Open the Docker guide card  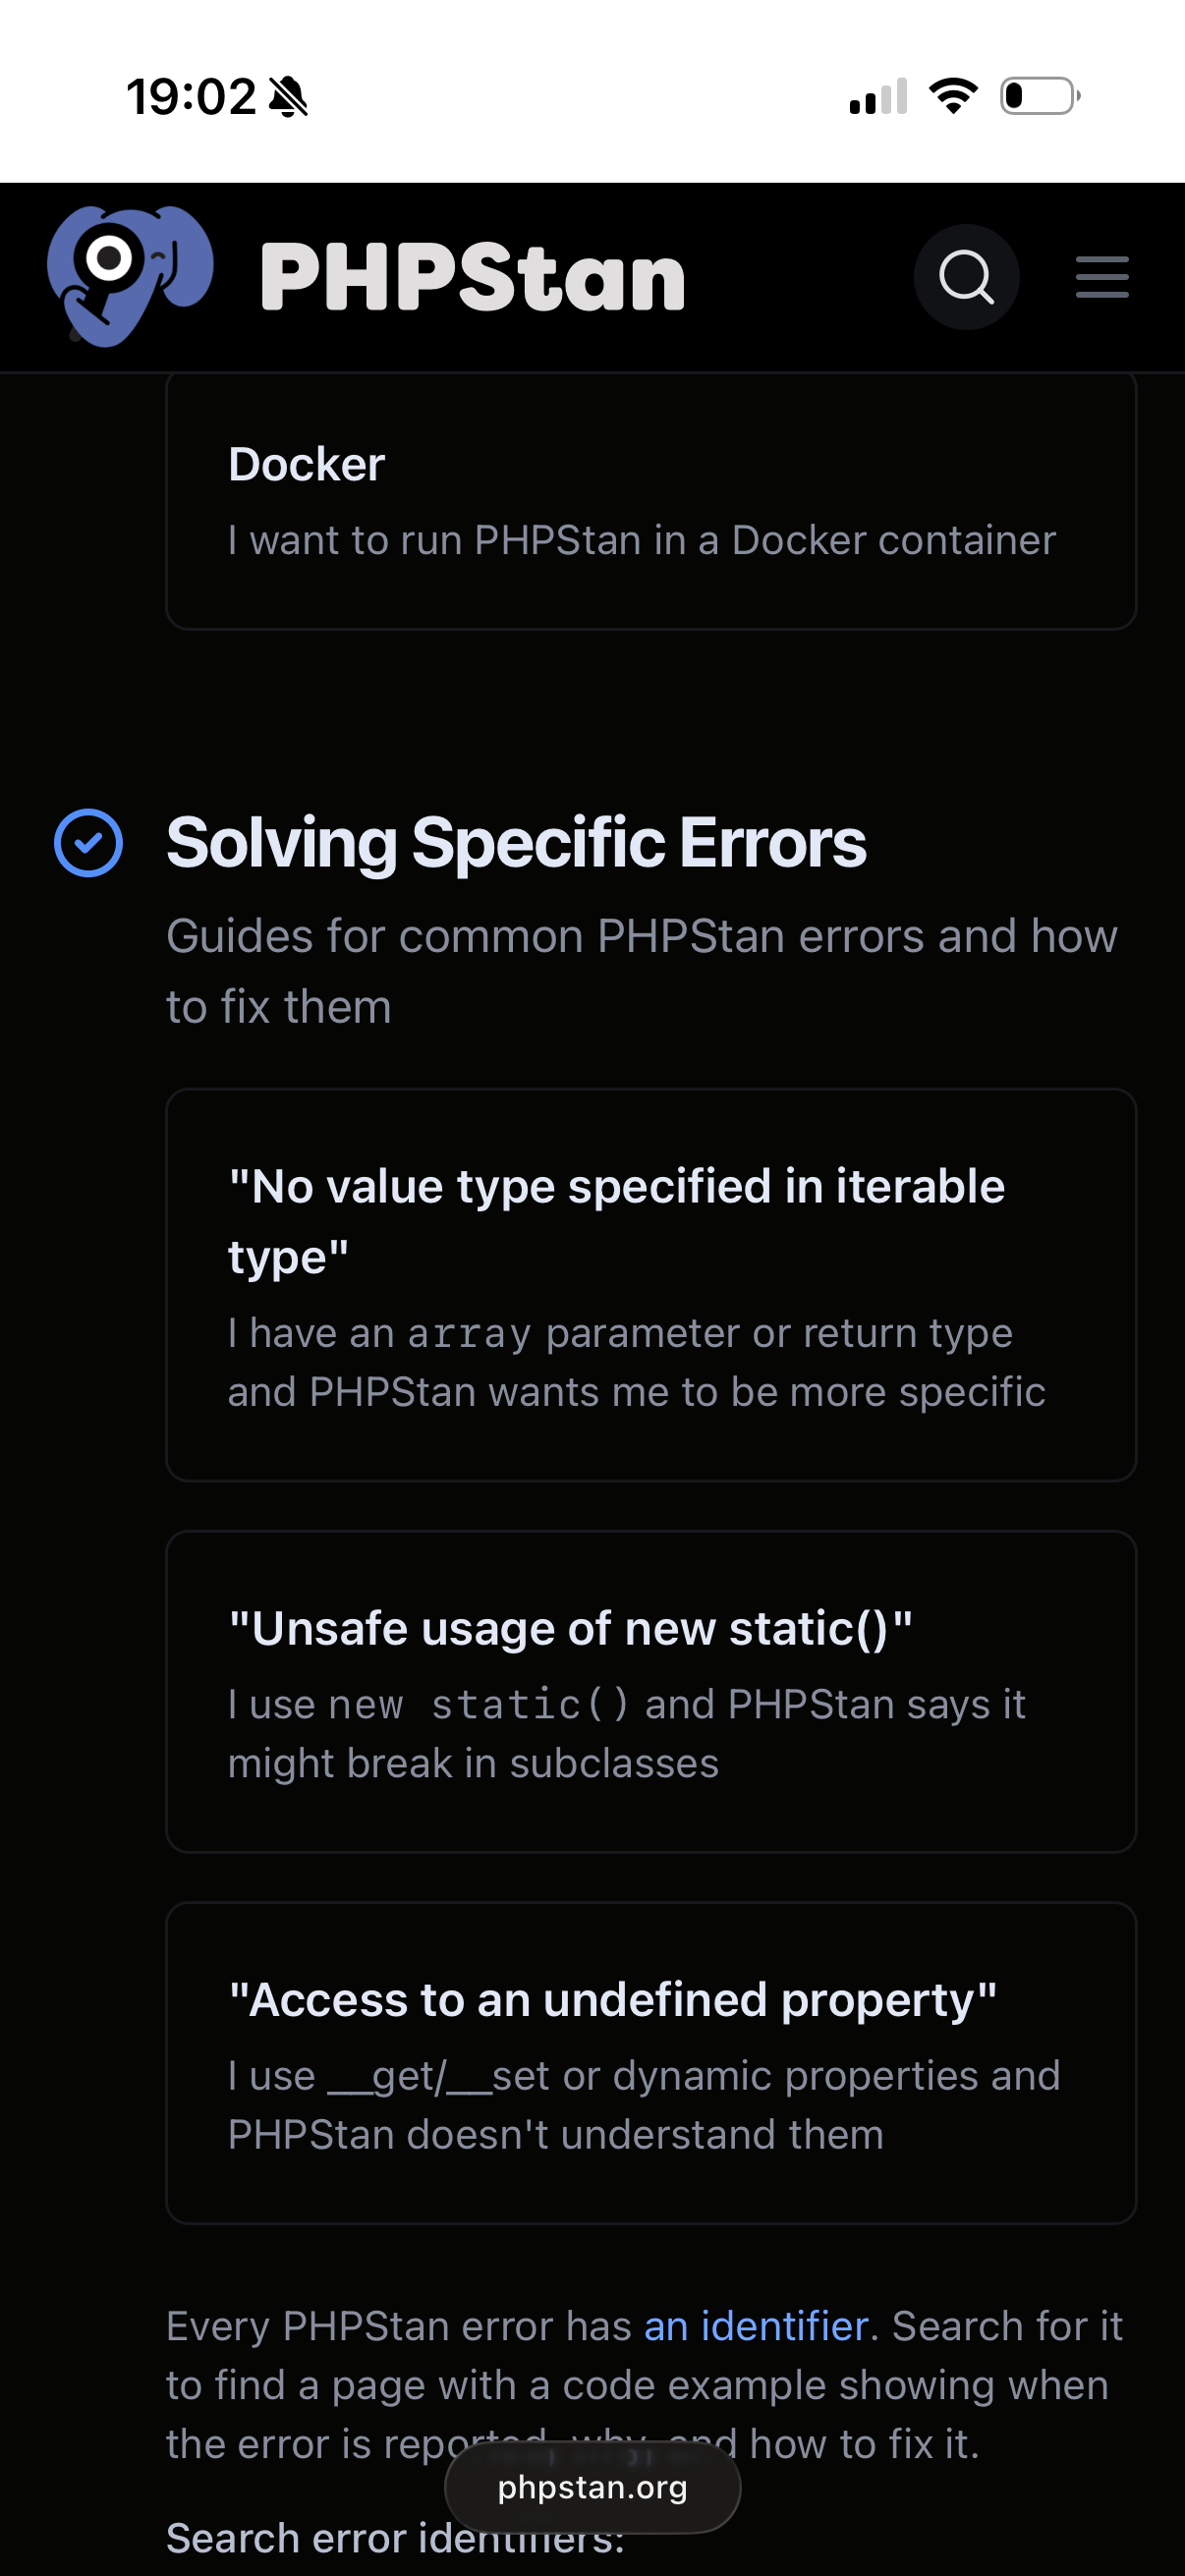coord(650,500)
